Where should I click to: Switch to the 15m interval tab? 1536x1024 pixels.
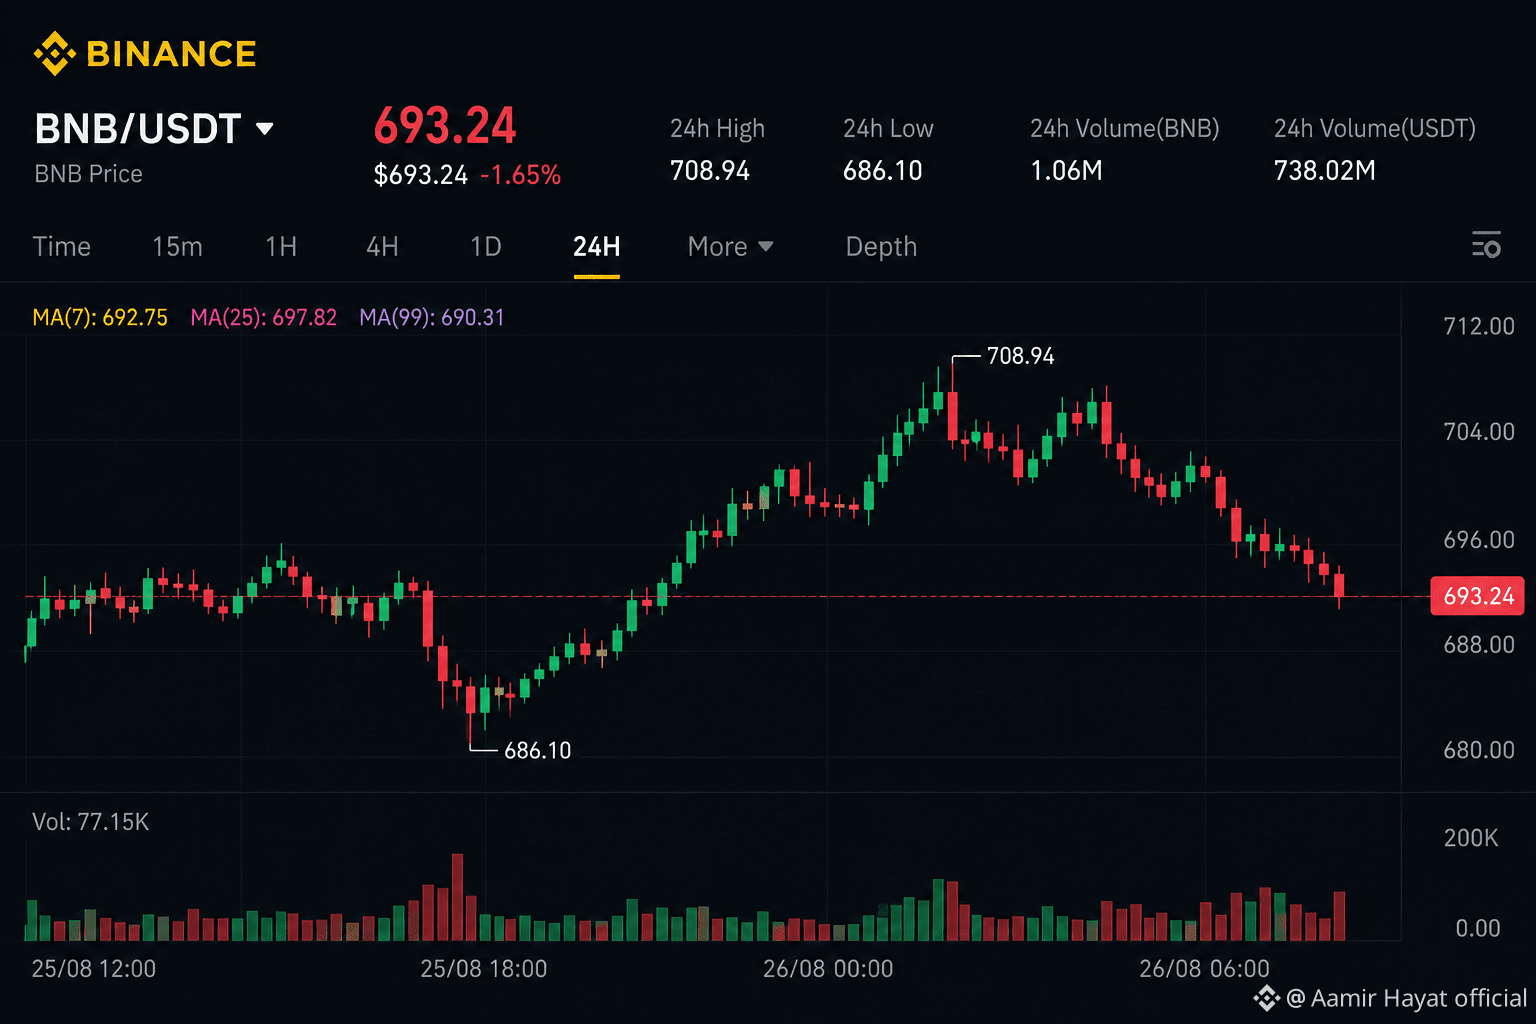tap(177, 246)
